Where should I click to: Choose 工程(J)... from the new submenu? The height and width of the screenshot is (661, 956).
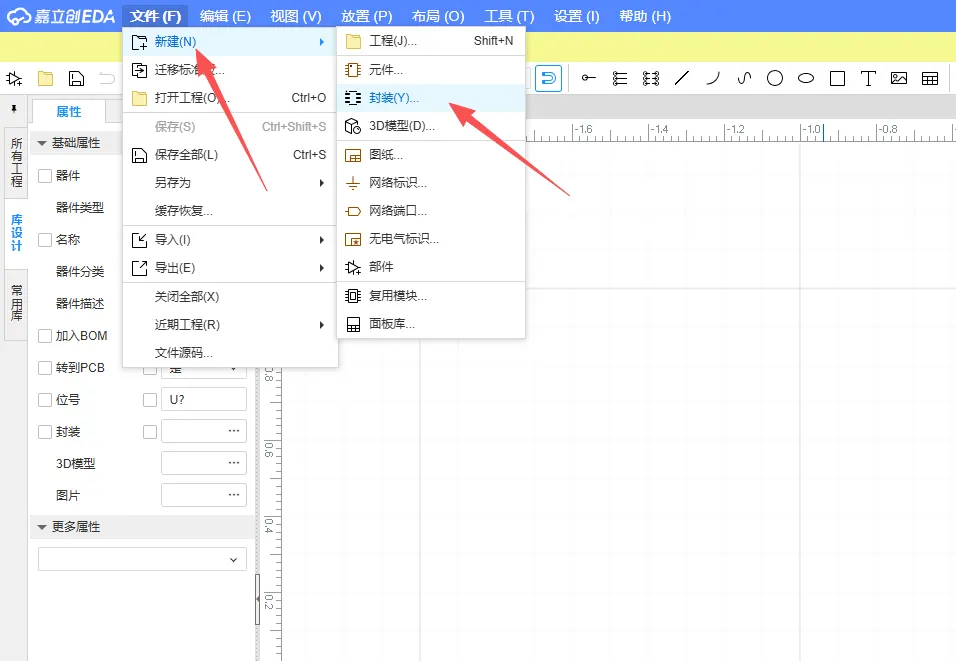(430, 41)
